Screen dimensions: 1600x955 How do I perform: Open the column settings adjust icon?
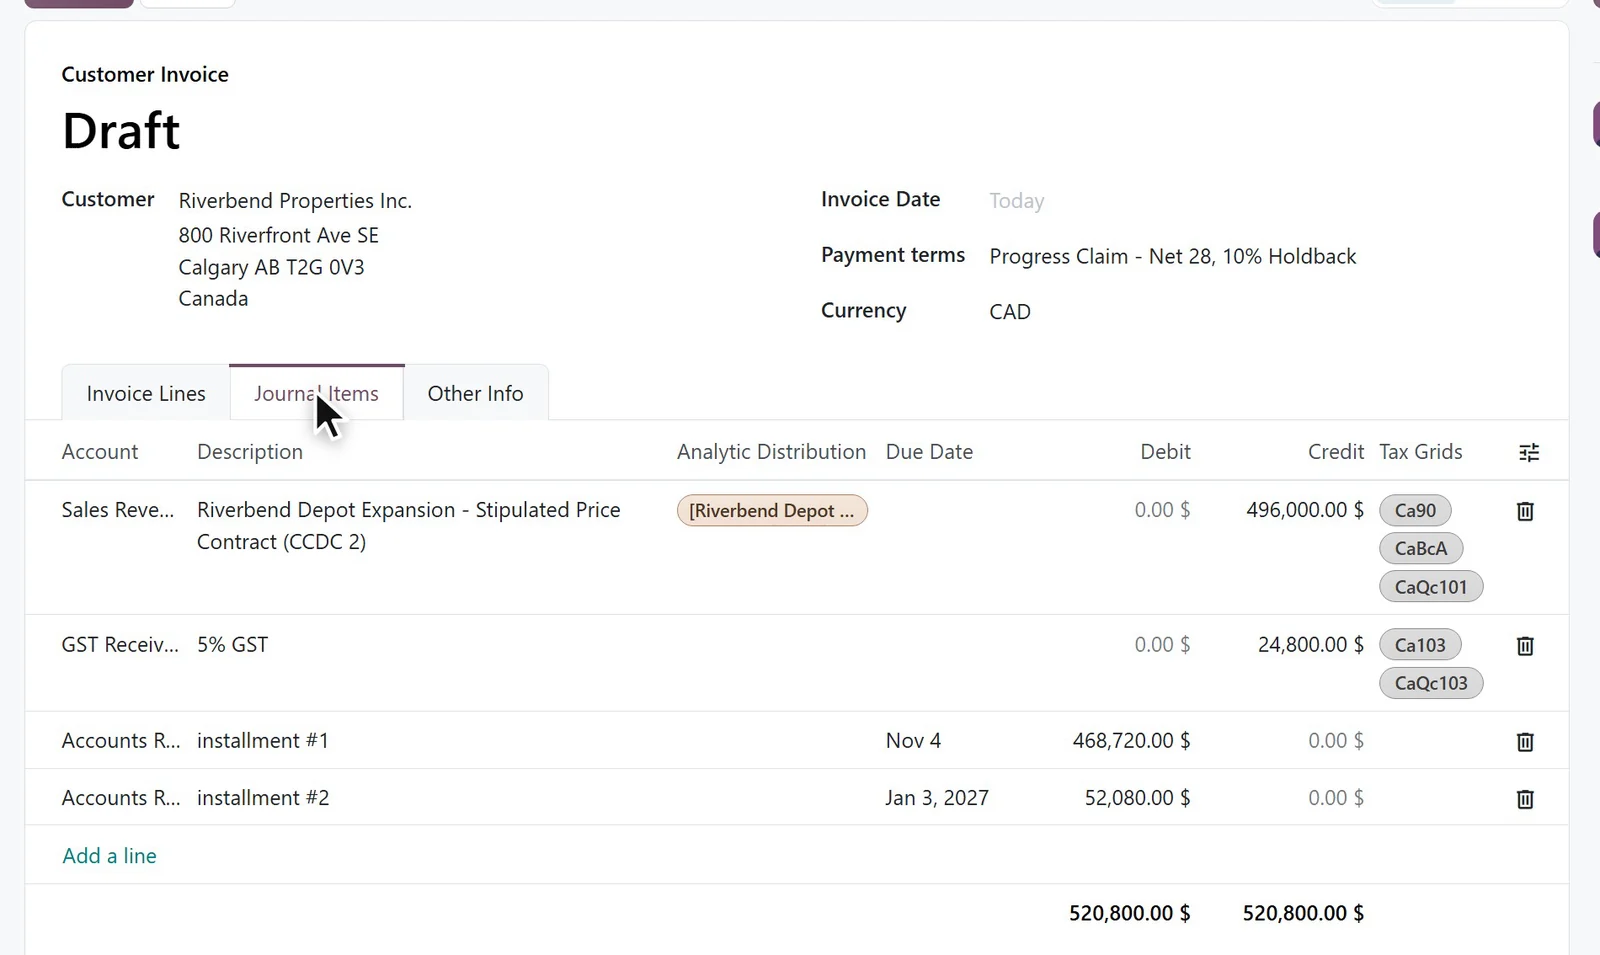click(x=1529, y=452)
